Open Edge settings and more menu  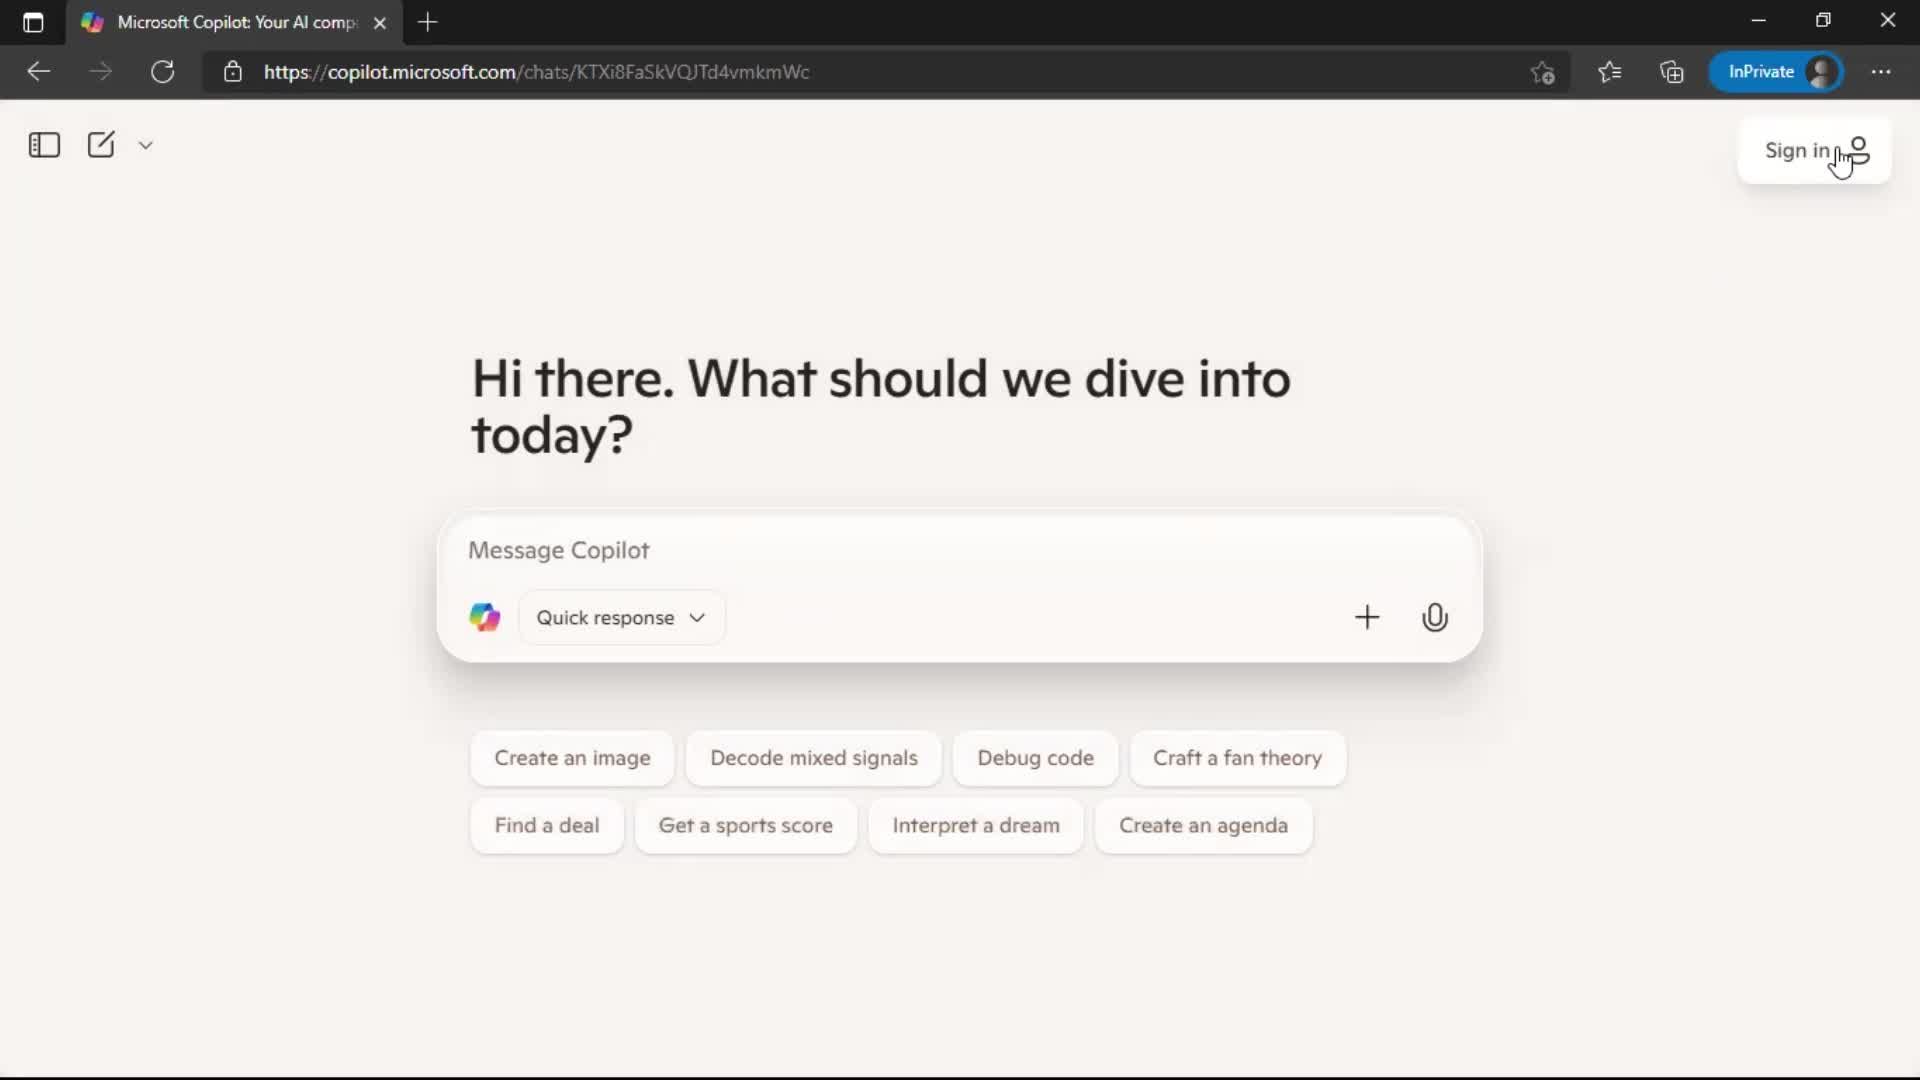(1883, 72)
